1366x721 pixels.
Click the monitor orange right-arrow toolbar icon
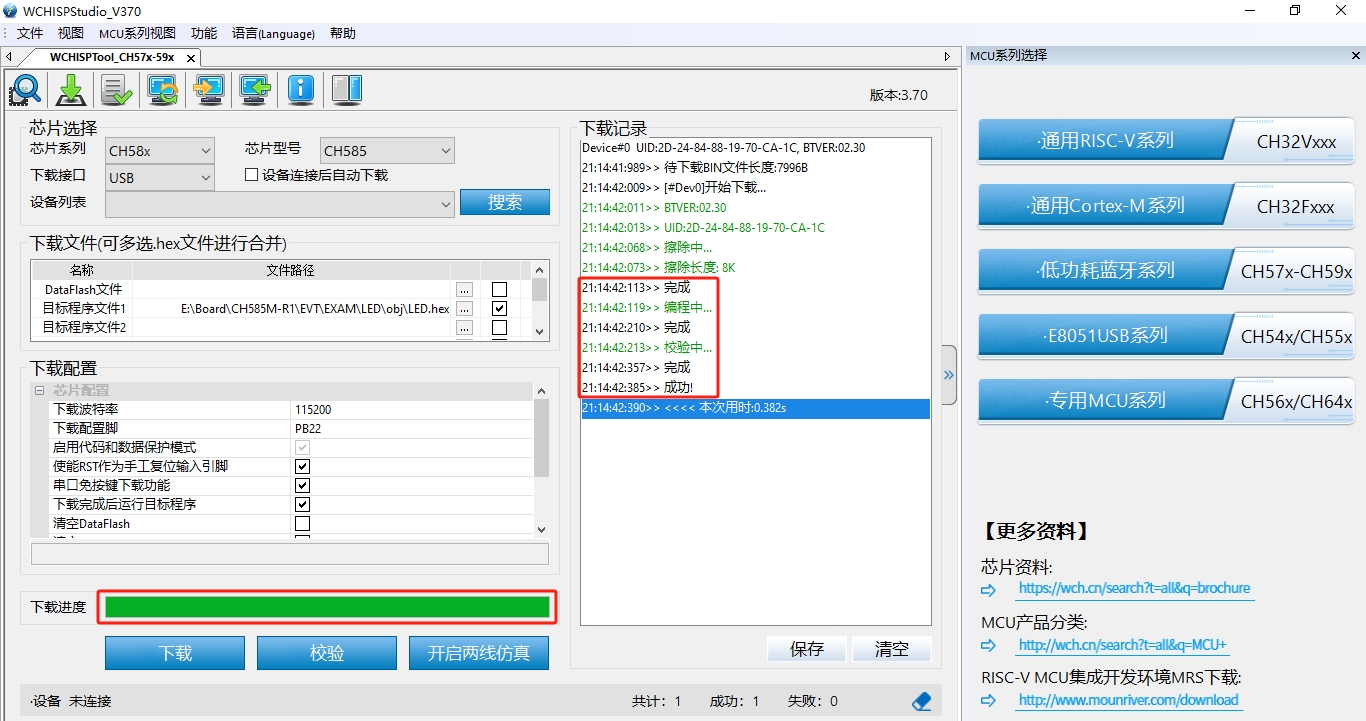[x=209, y=90]
